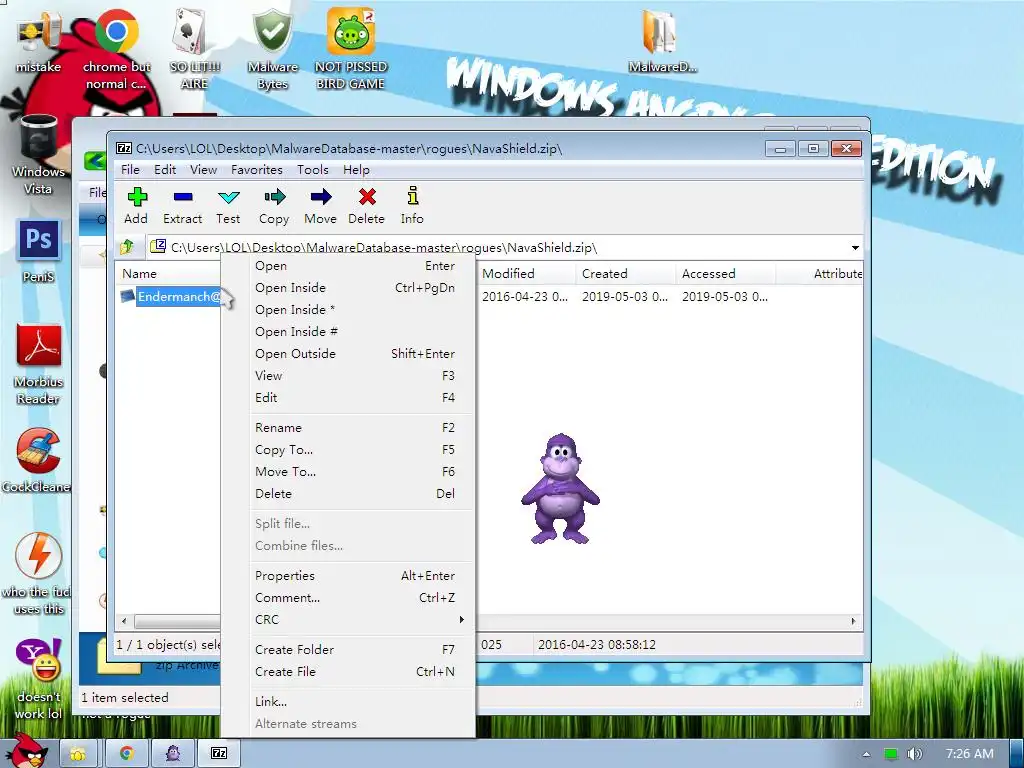This screenshot has height=768, width=1024.
Task: Open the Edit menu
Action: tap(165, 170)
